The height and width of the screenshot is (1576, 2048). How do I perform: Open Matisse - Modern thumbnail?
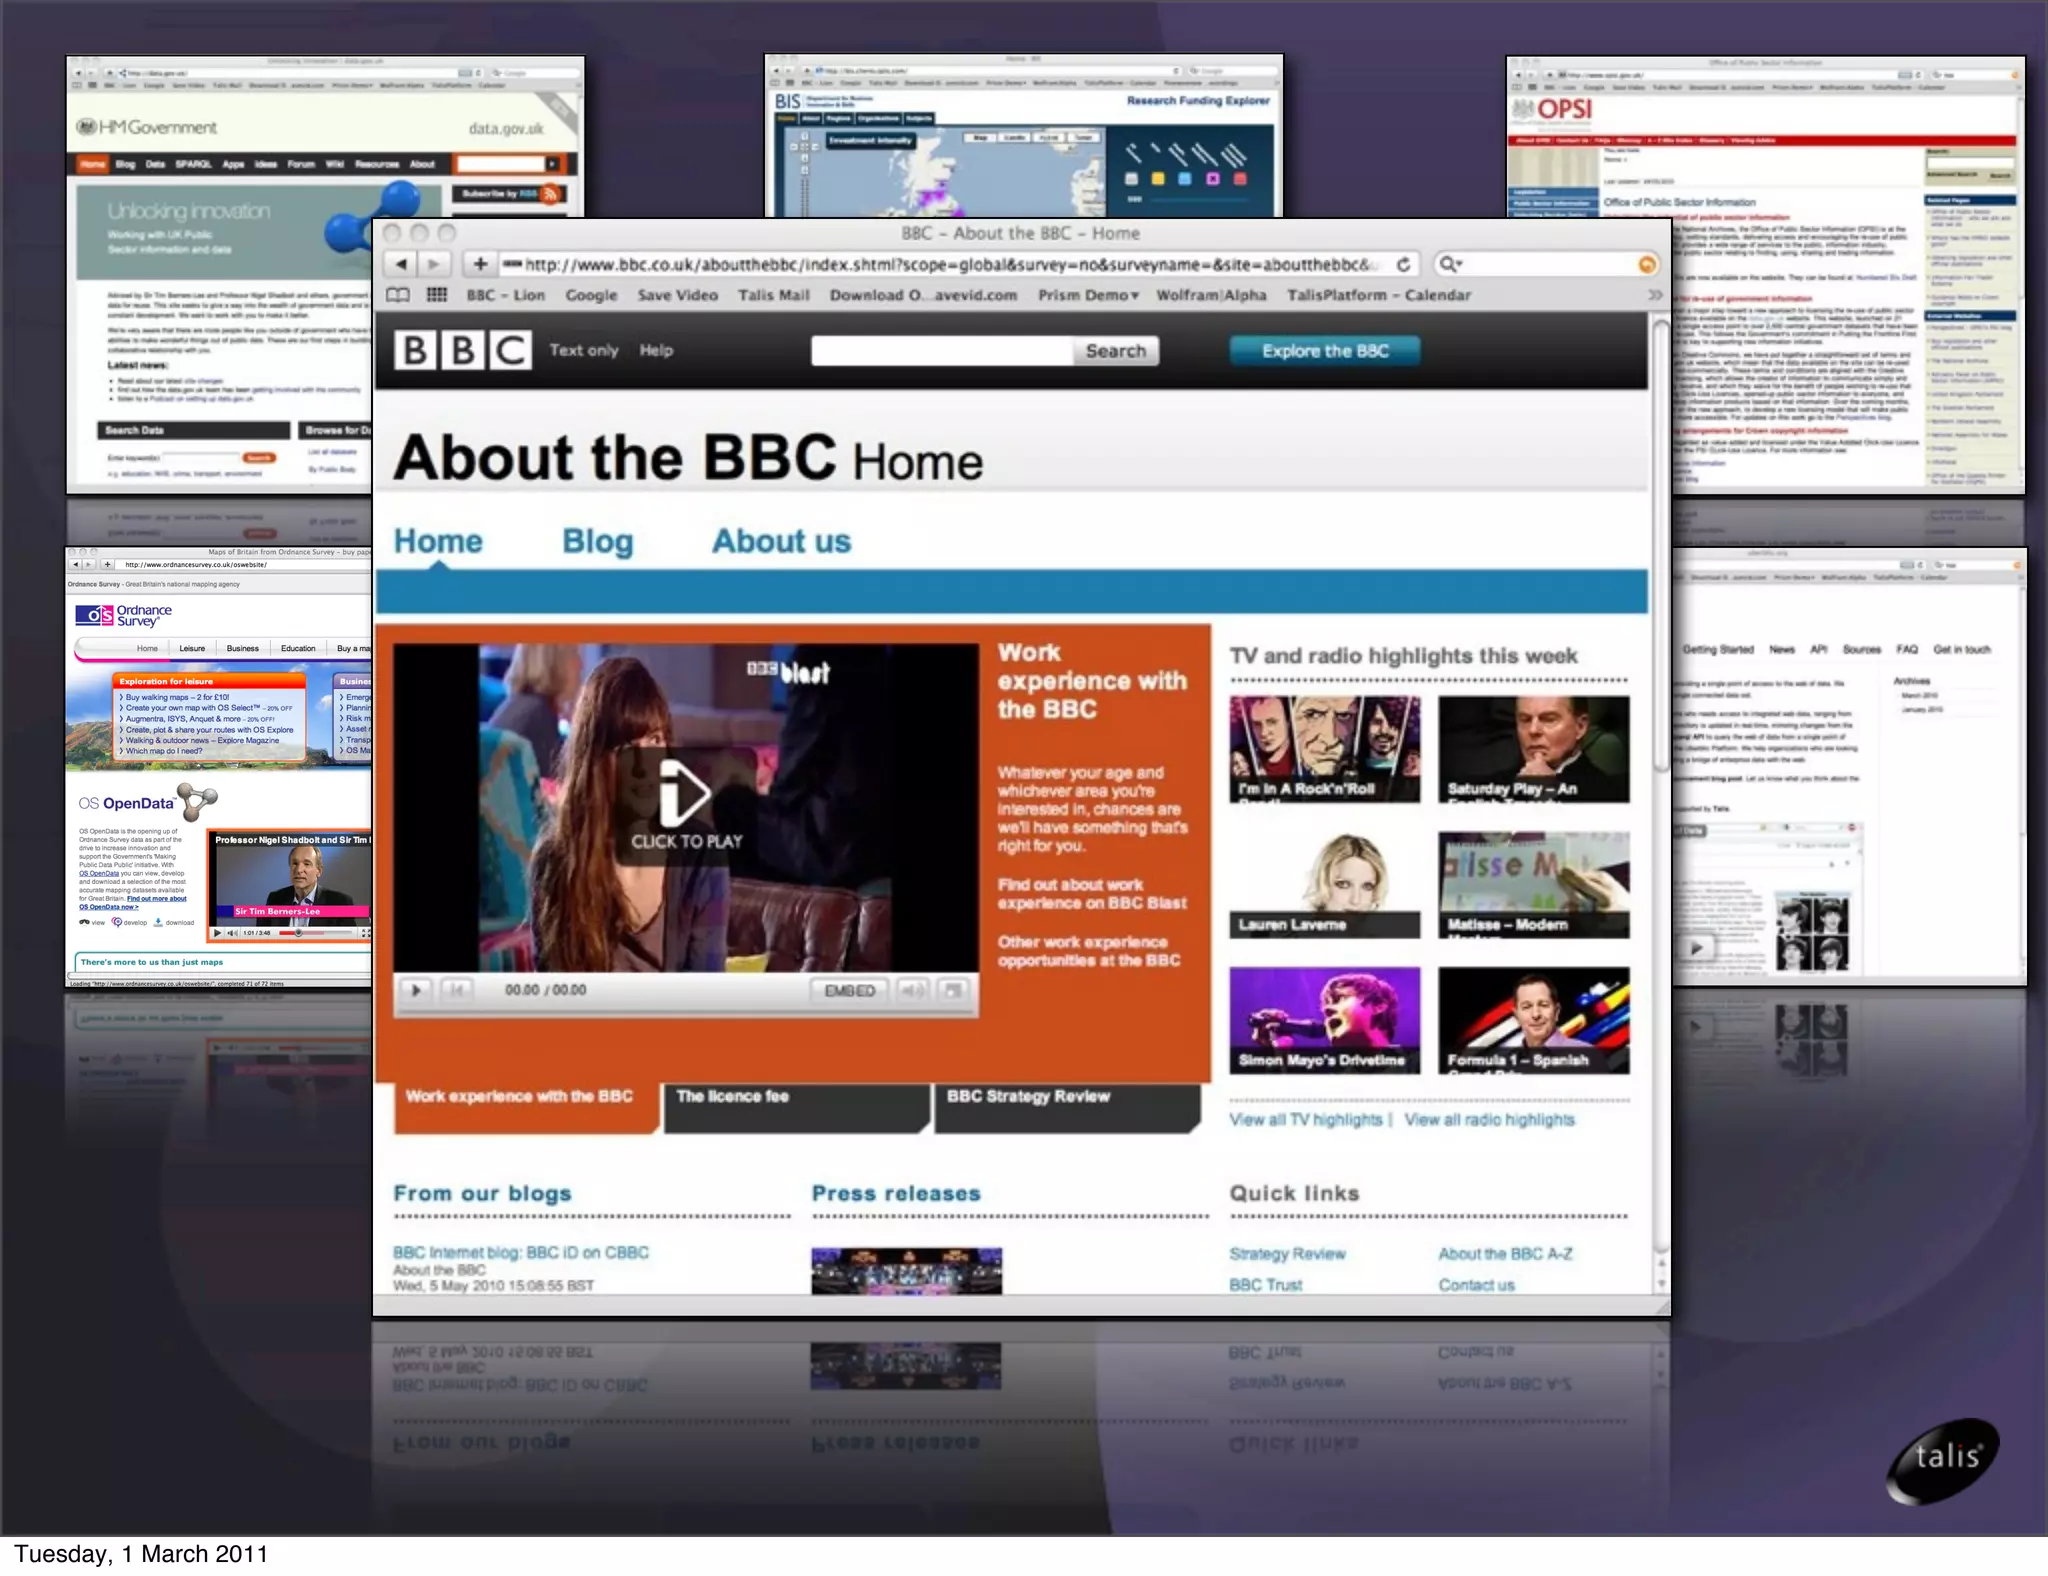[x=1533, y=885]
